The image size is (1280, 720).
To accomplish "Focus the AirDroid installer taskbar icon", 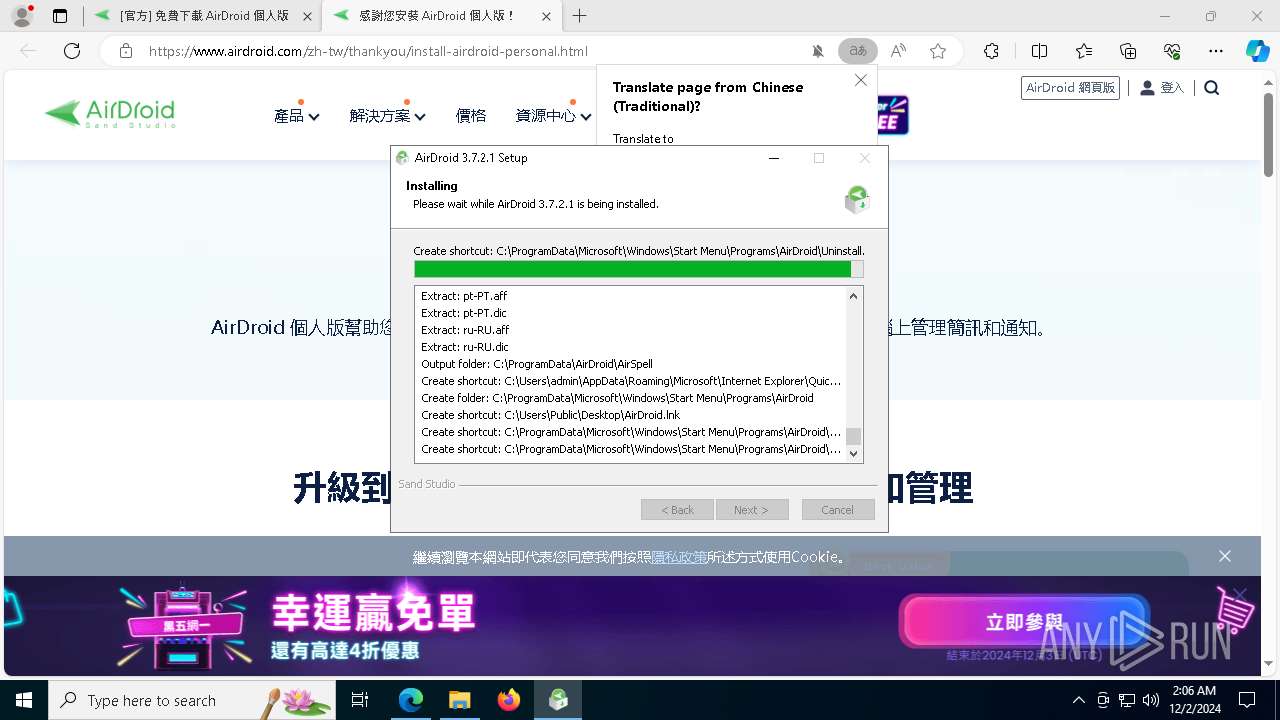I will (558, 700).
